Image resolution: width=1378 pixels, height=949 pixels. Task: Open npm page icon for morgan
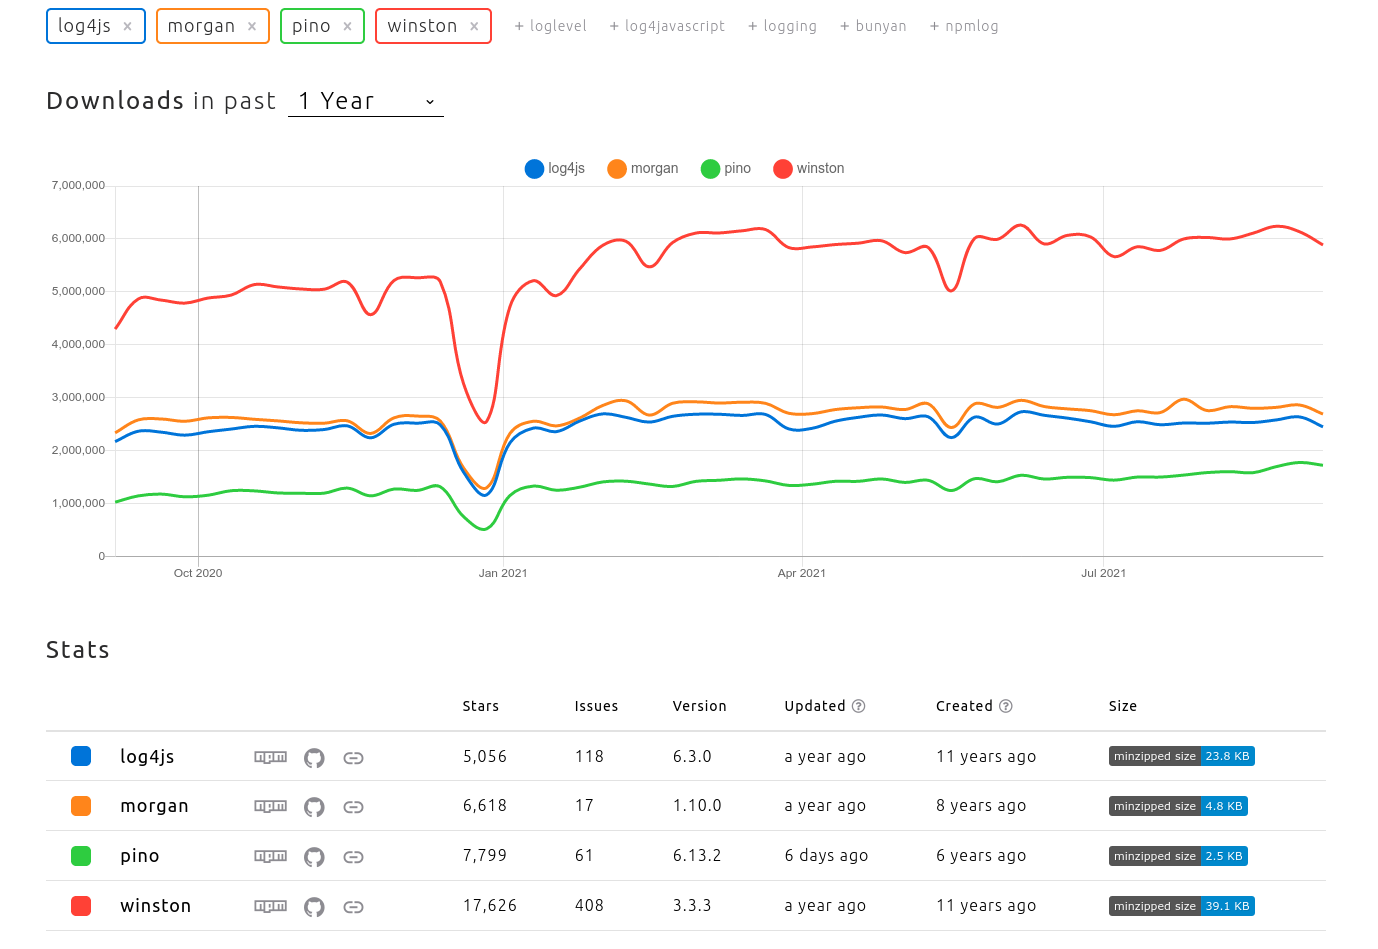[x=270, y=806]
